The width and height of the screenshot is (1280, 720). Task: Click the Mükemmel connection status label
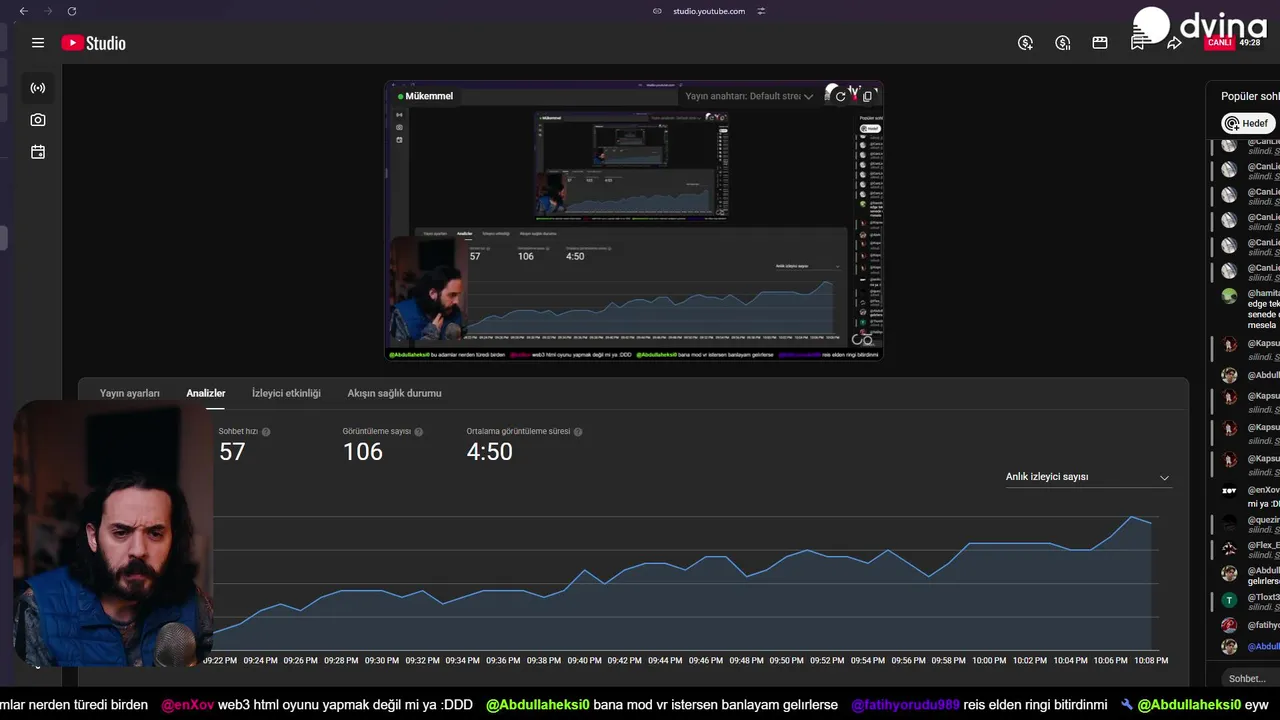coord(429,96)
